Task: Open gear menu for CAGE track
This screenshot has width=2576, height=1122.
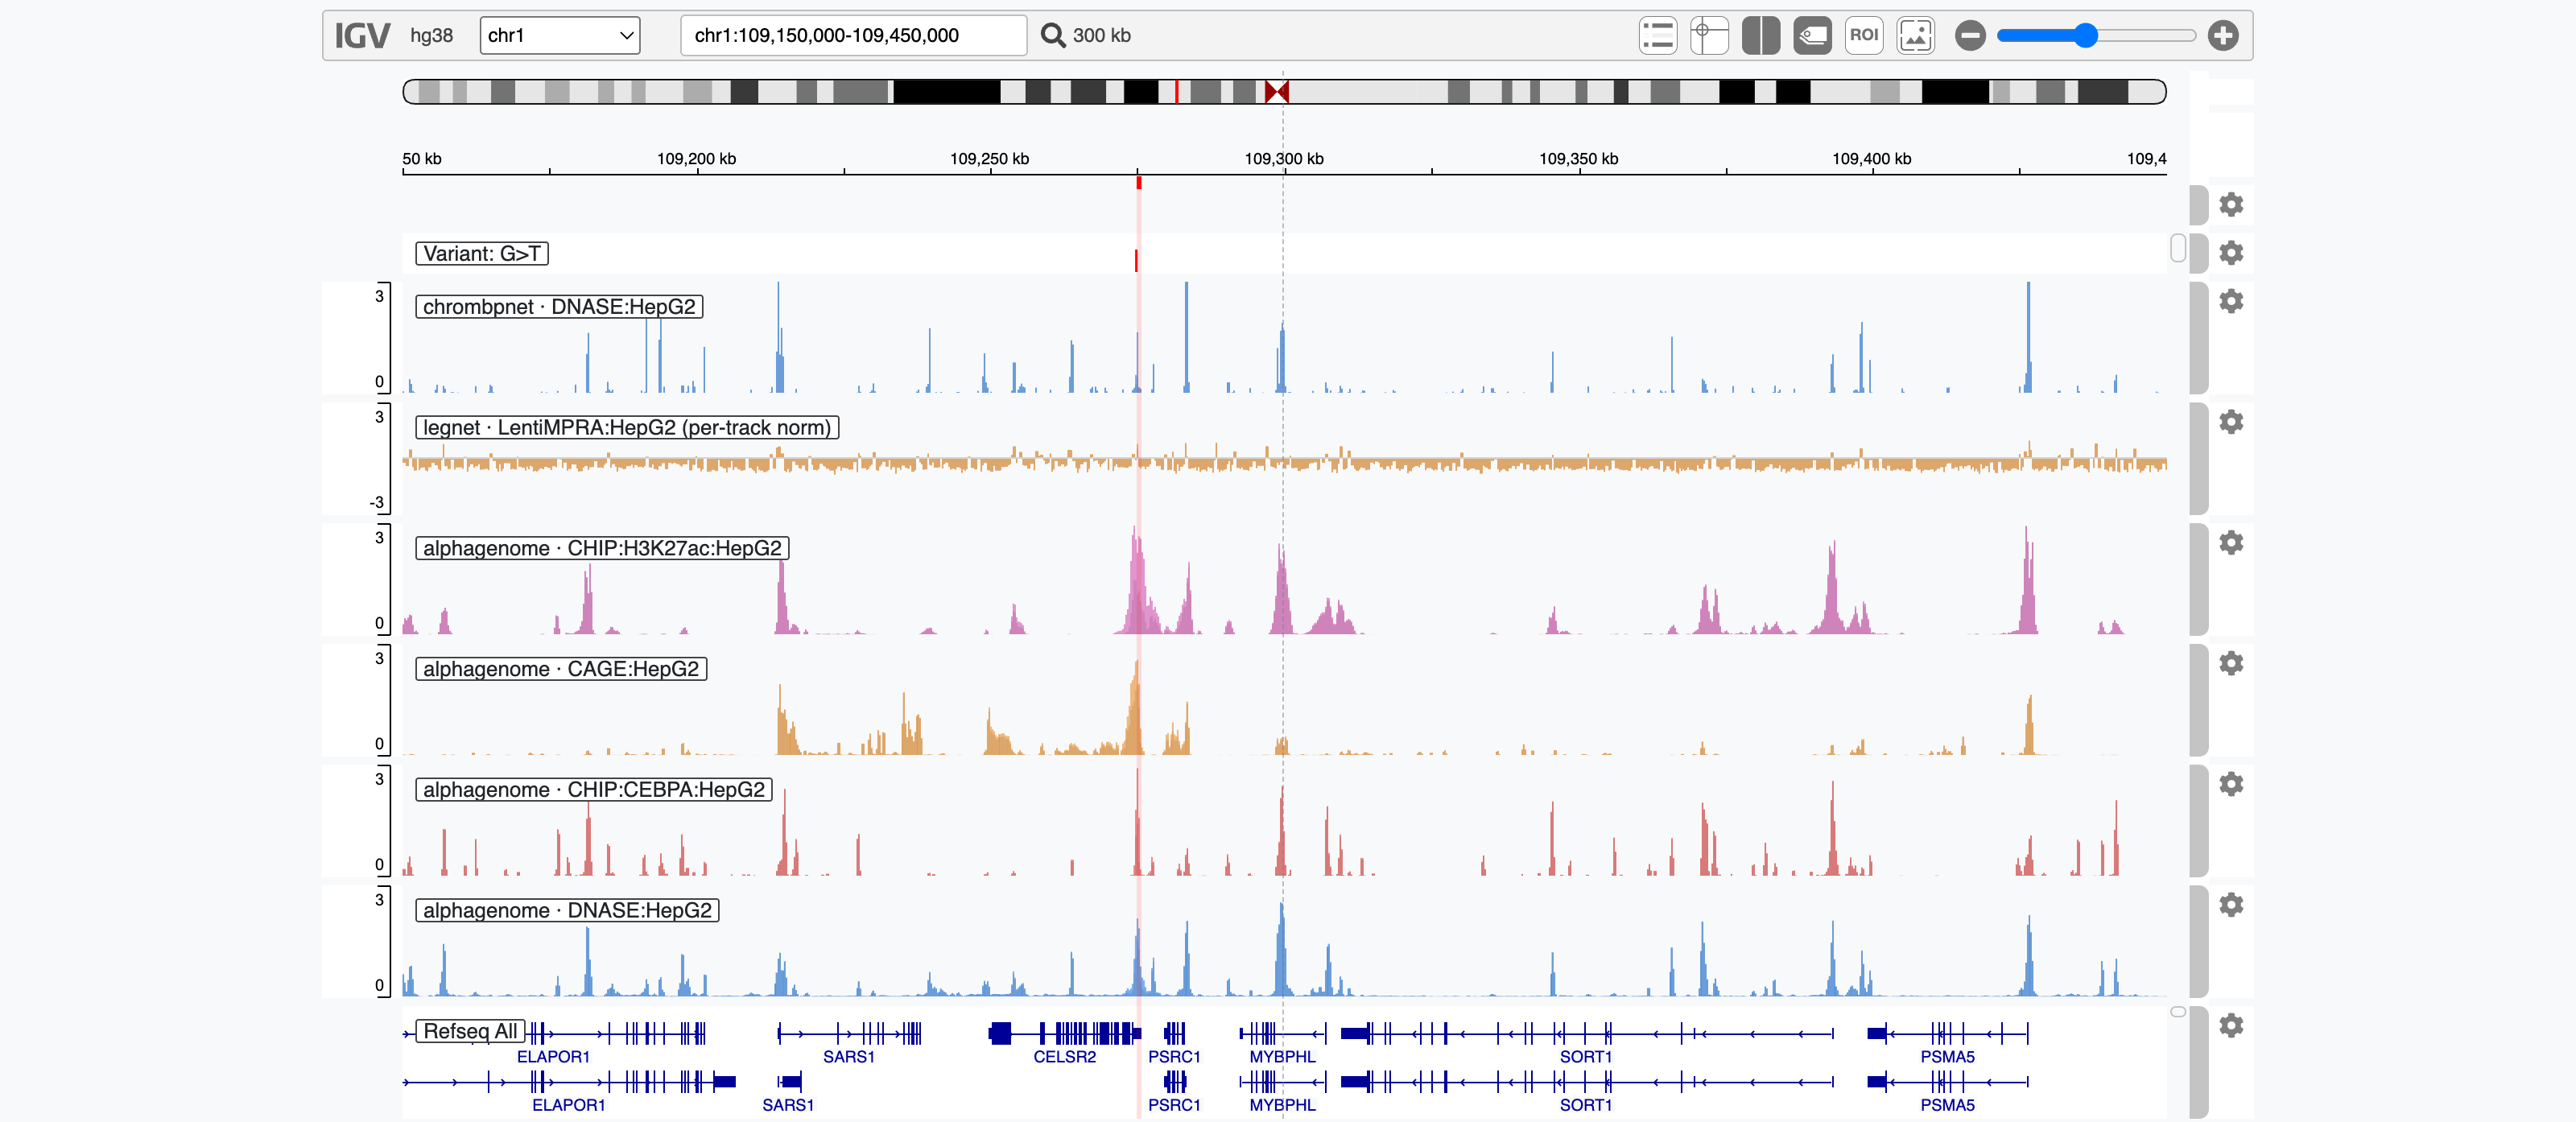Action: [2231, 662]
